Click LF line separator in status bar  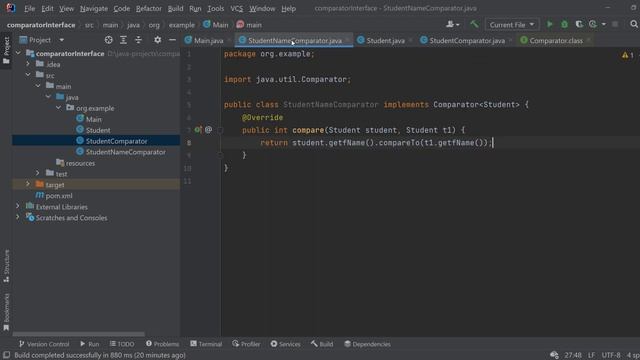click(x=591, y=355)
